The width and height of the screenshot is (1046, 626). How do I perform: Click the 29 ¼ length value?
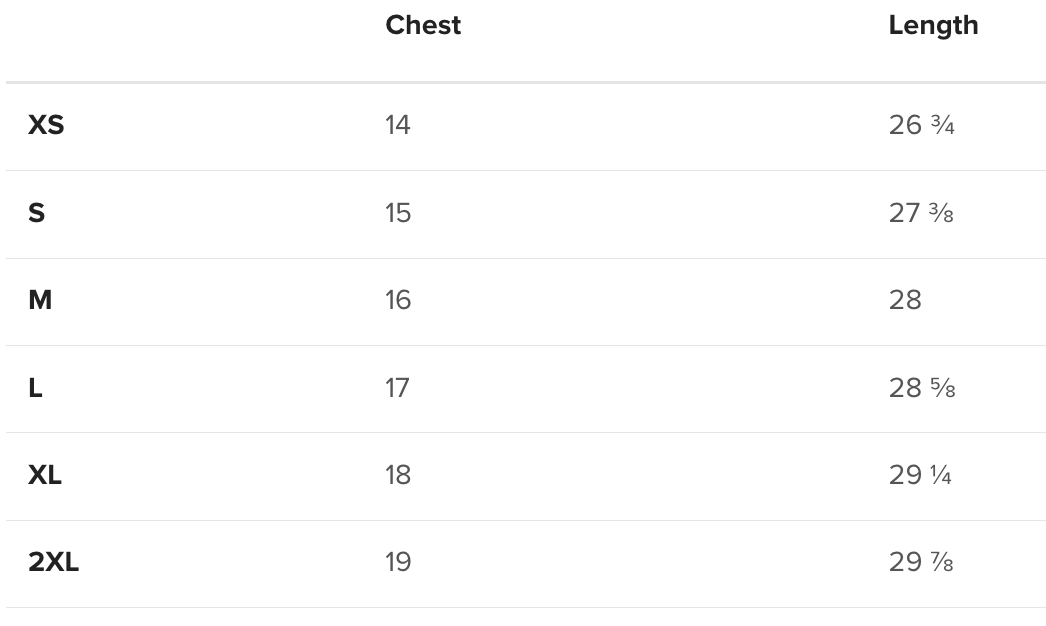click(x=920, y=475)
